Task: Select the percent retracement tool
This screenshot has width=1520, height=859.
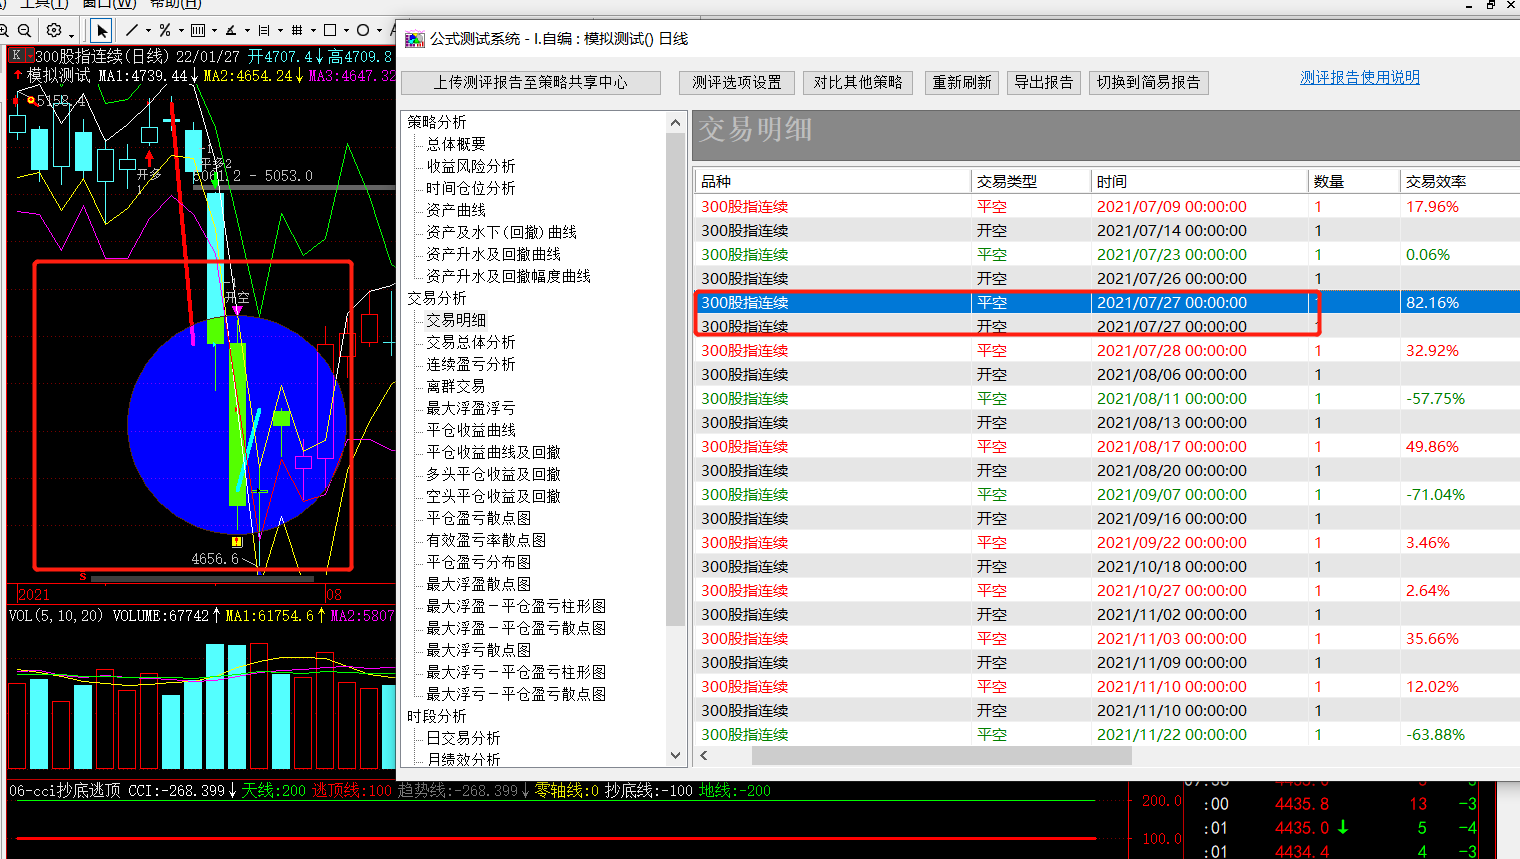Action: [x=165, y=30]
